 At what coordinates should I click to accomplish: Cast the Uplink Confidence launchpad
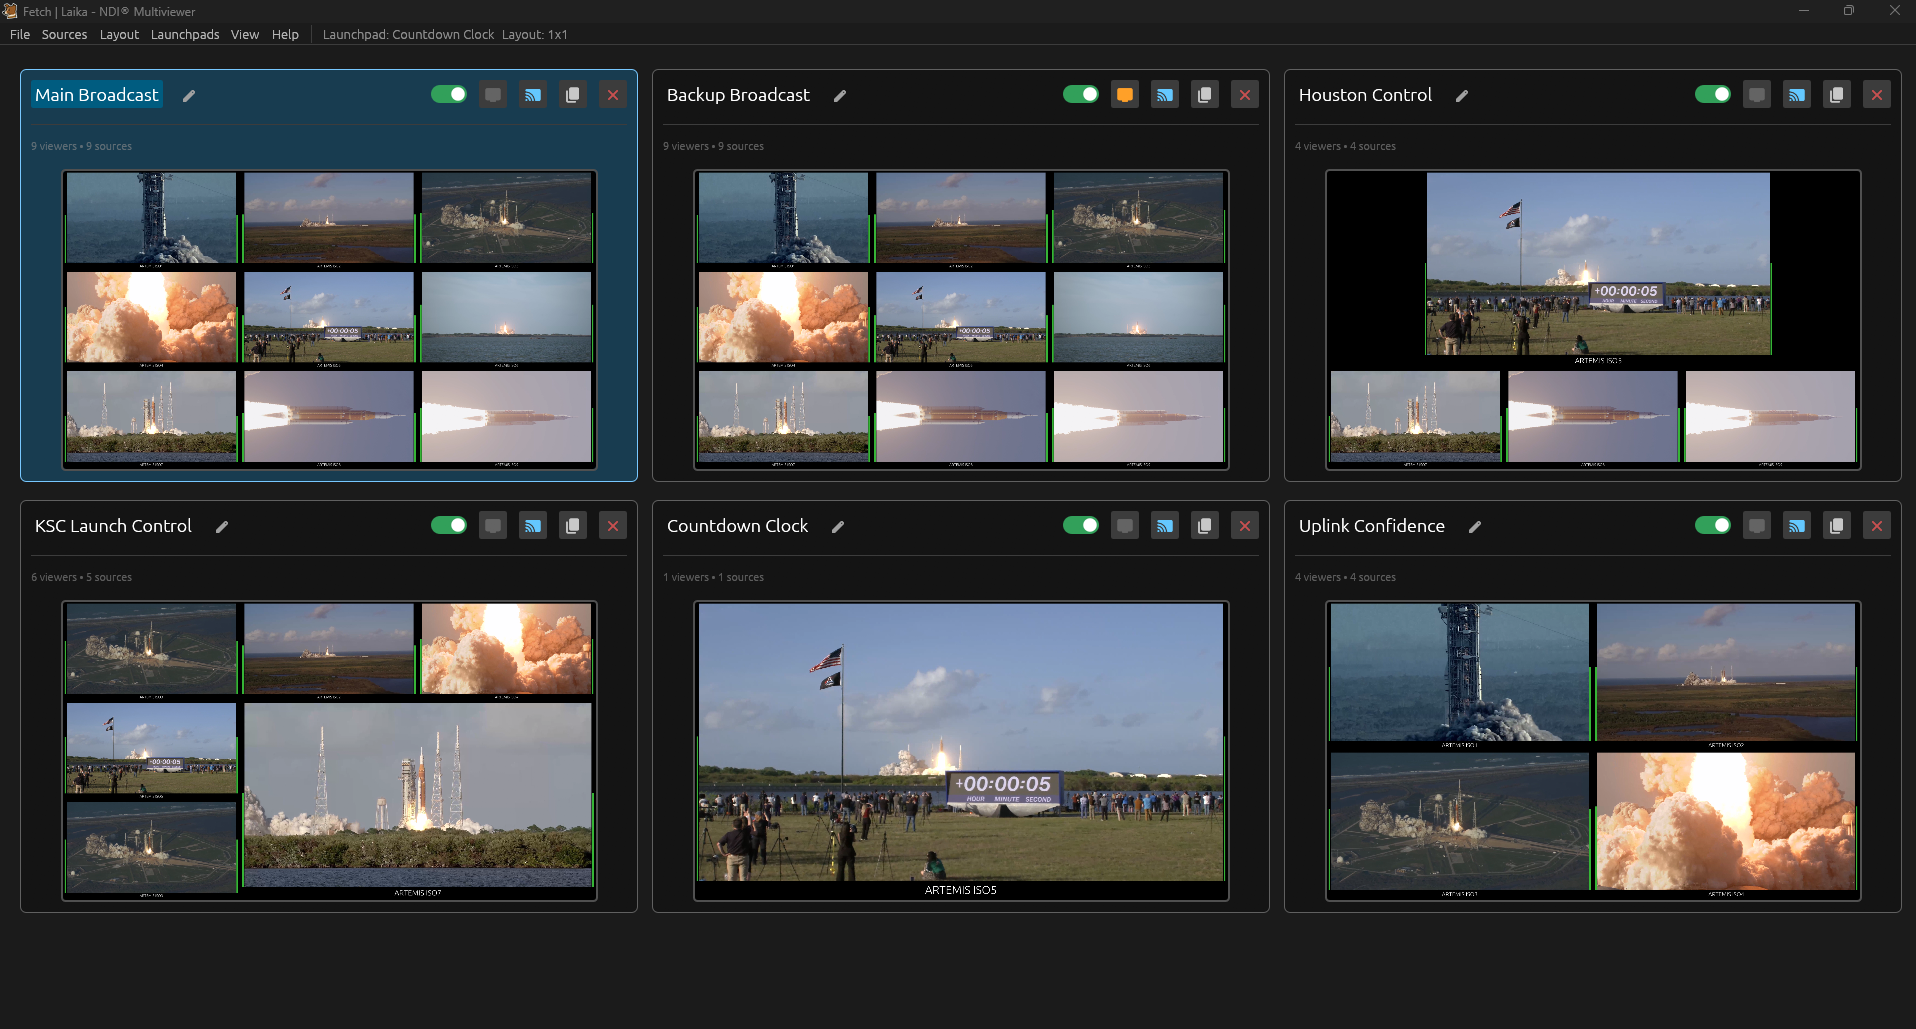coord(1796,524)
